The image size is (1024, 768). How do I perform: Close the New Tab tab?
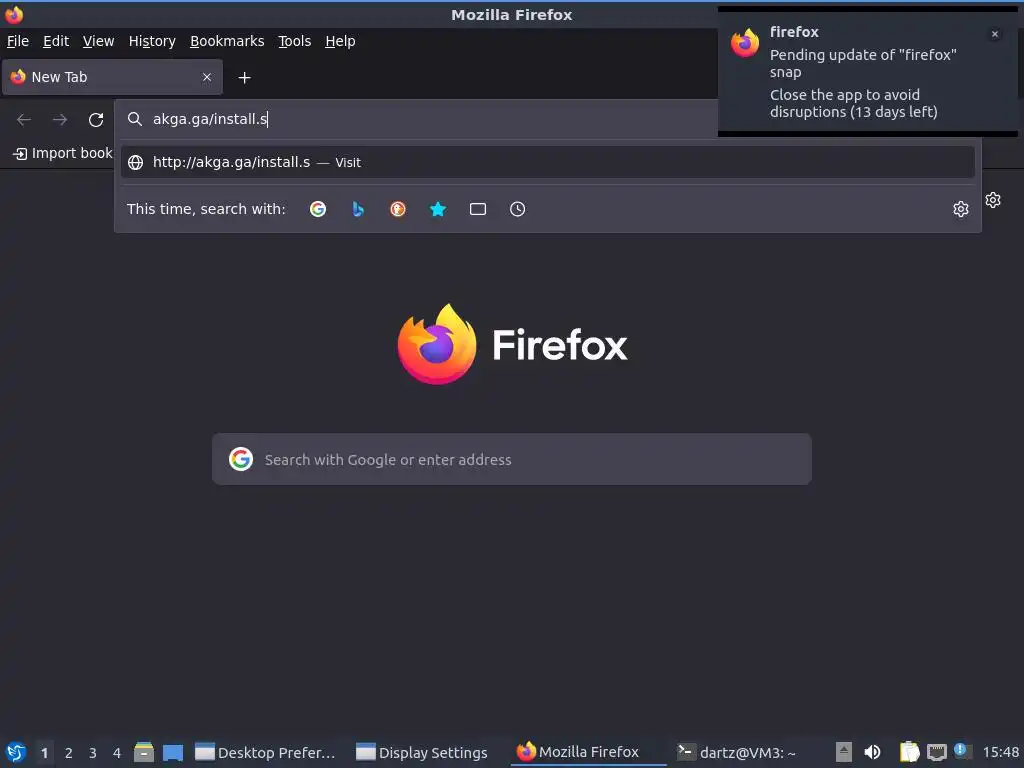[x=207, y=77]
